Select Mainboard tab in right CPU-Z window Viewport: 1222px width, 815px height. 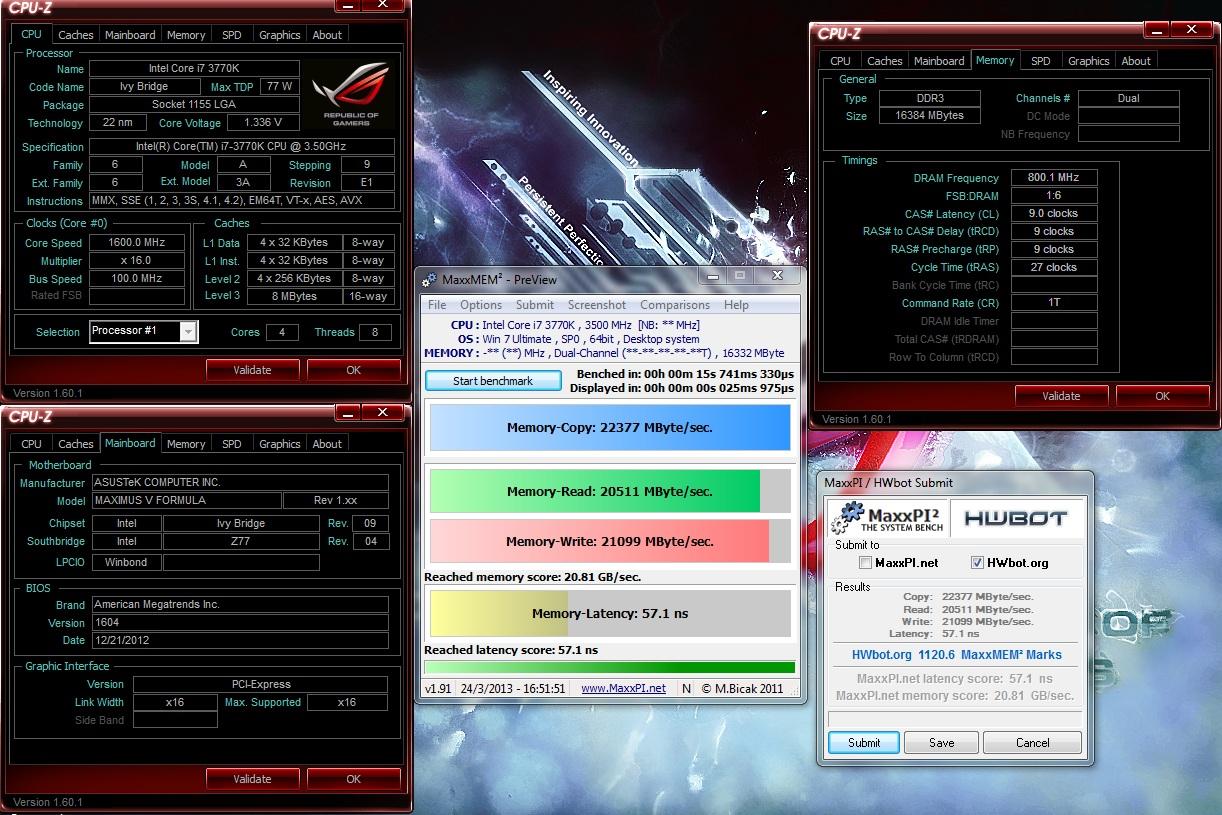(x=939, y=61)
